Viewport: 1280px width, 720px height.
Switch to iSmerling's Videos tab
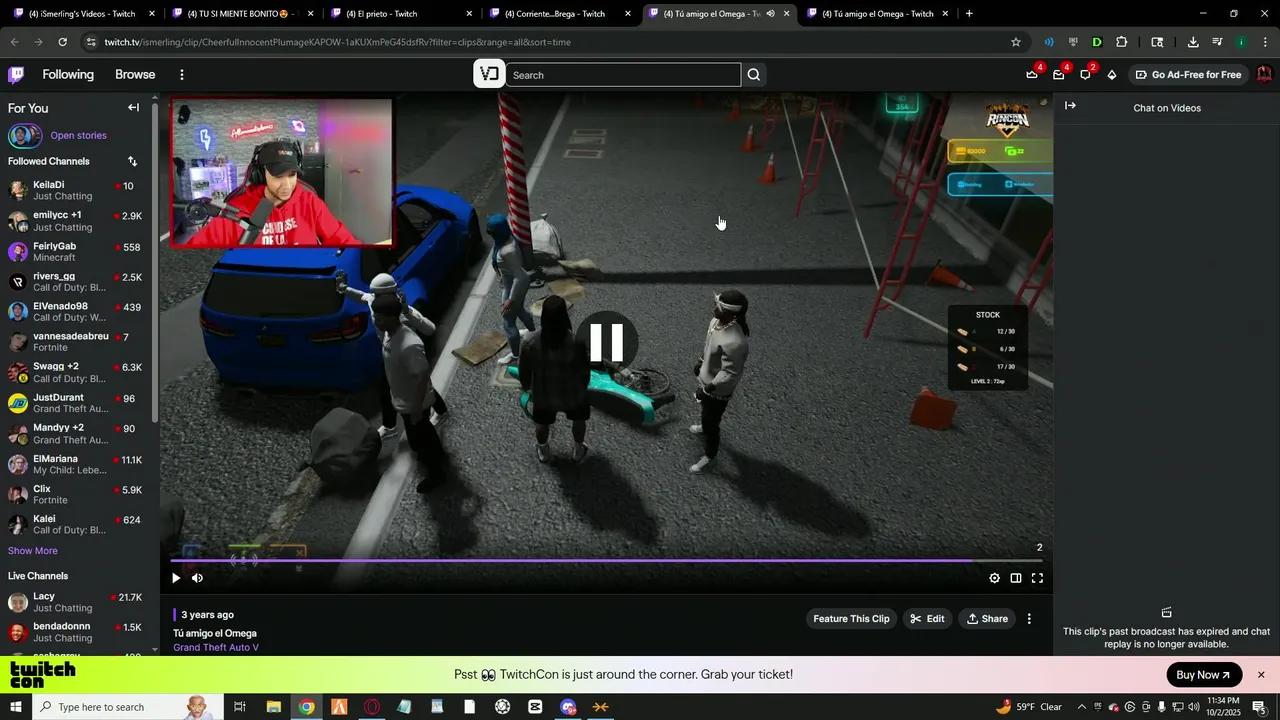point(82,14)
